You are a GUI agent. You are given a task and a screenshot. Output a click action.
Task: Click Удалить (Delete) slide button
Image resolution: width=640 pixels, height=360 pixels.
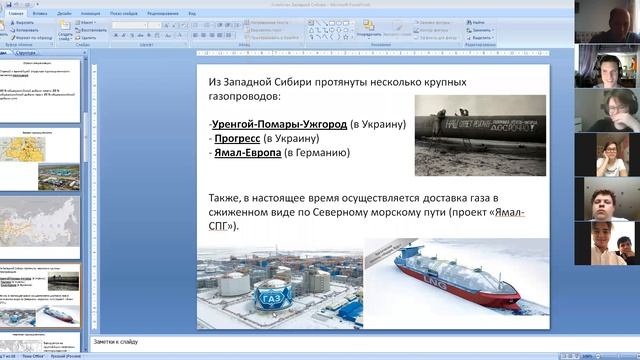click(86, 38)
